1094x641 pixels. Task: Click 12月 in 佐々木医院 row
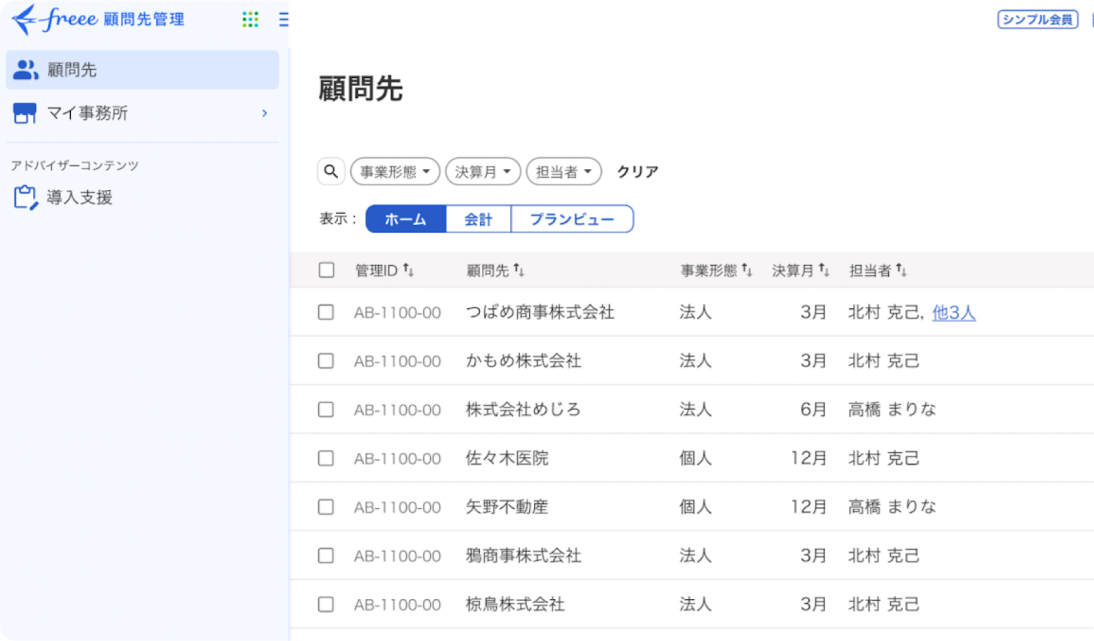(x=809, y=458)
